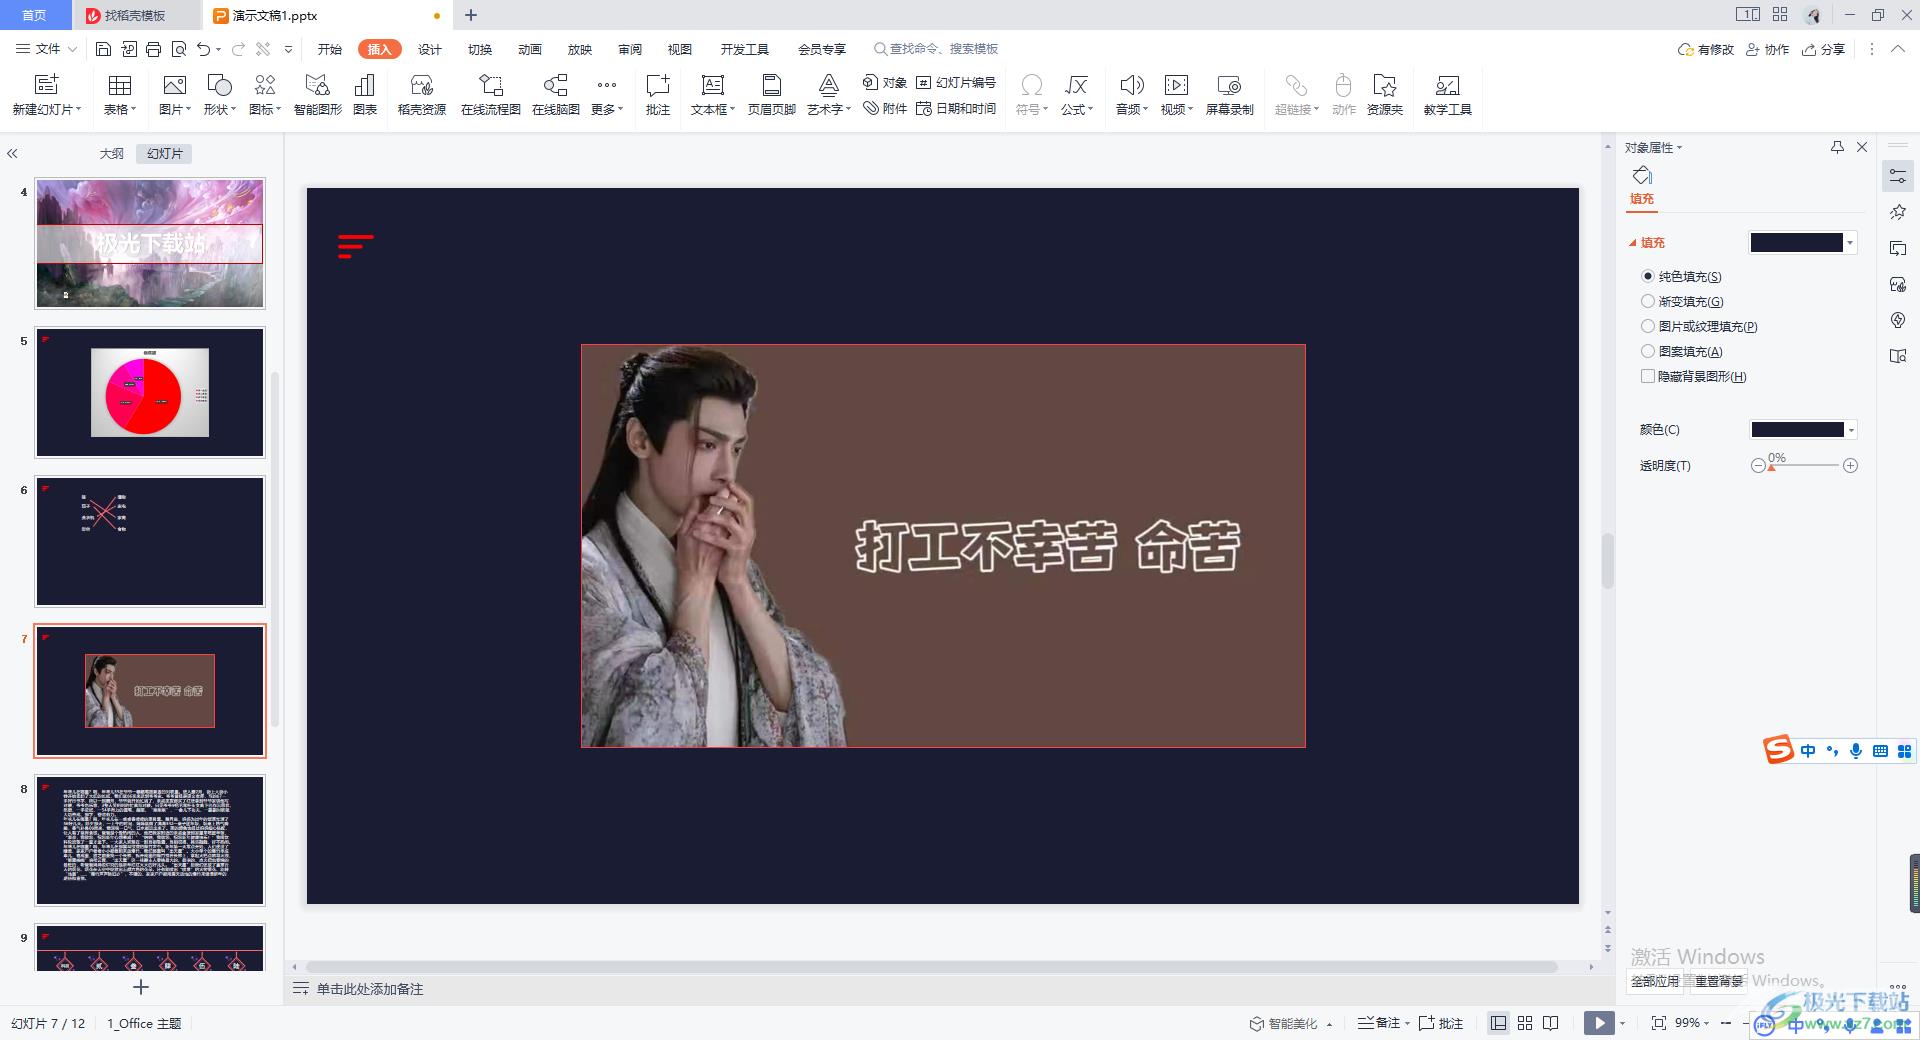Insert a smart graphic

[x=317, y=95]
